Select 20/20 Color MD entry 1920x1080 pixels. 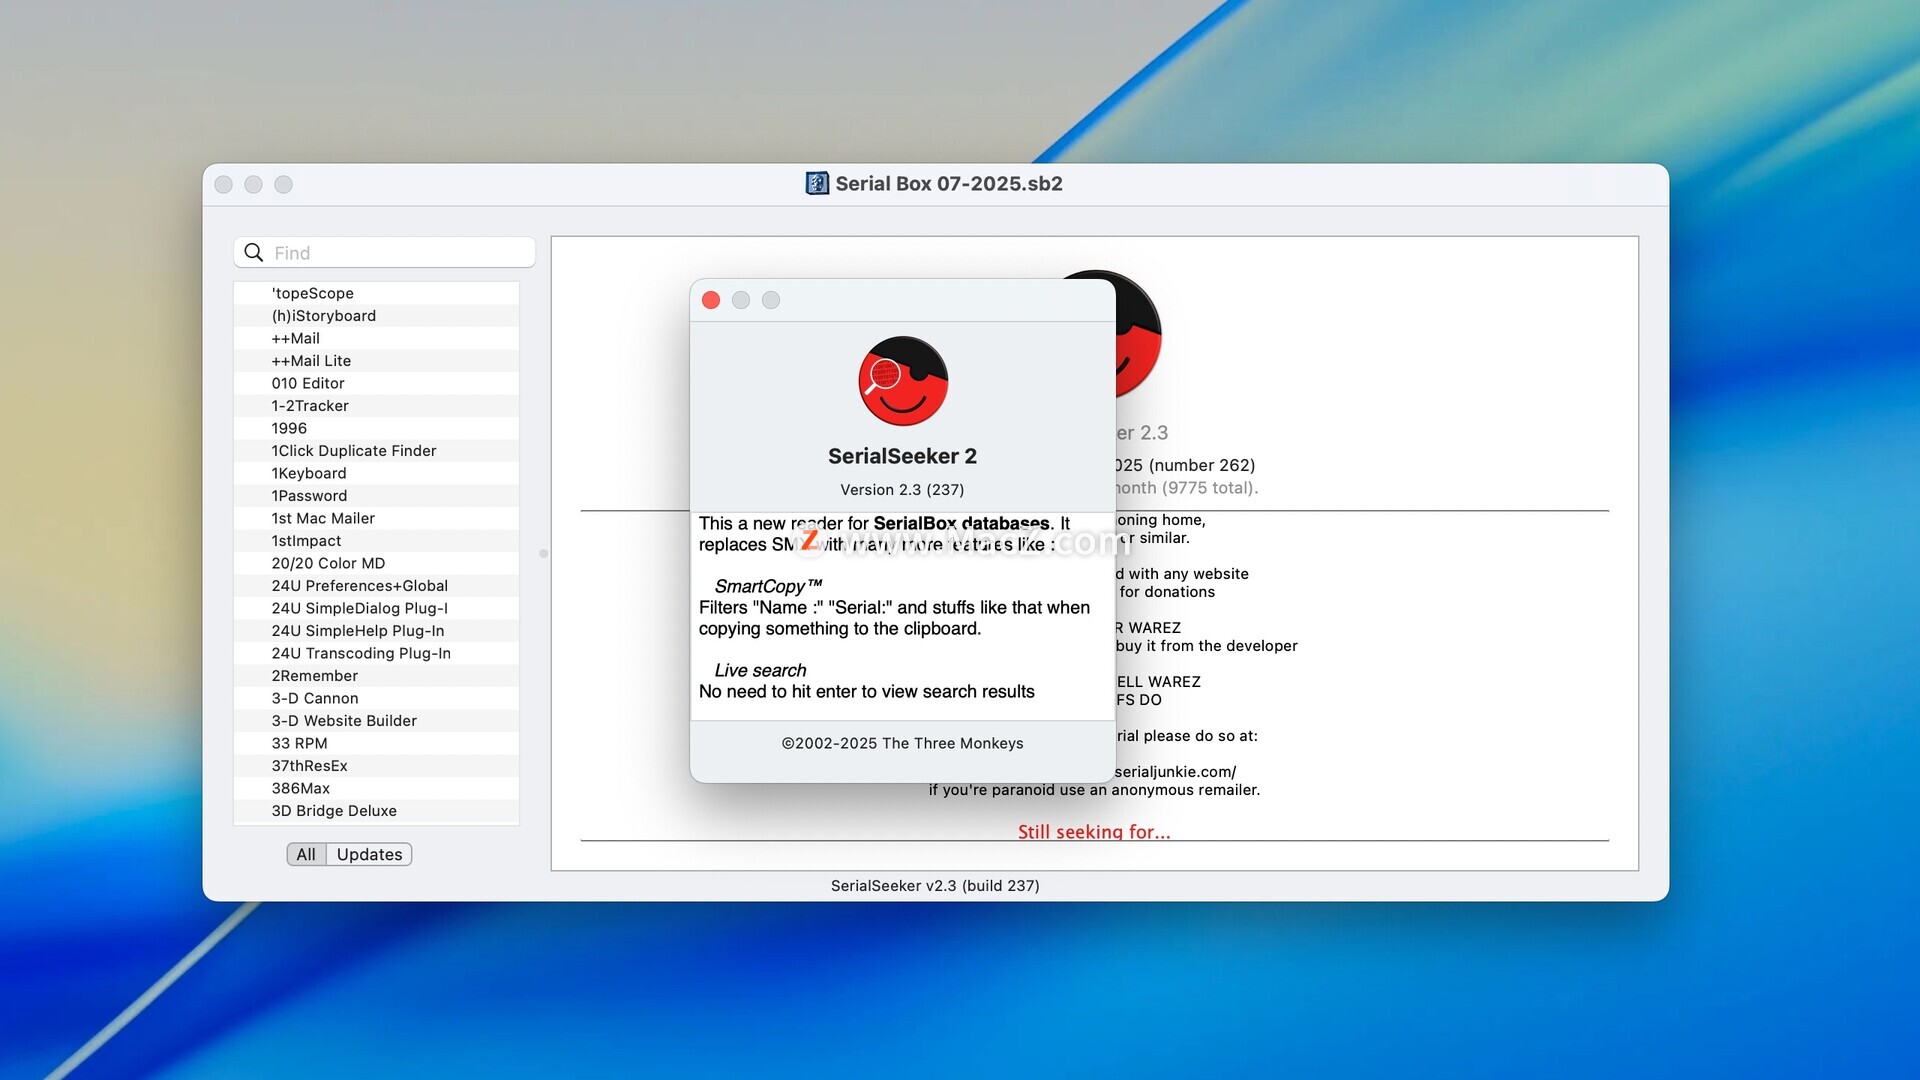(x=376, y=563)
